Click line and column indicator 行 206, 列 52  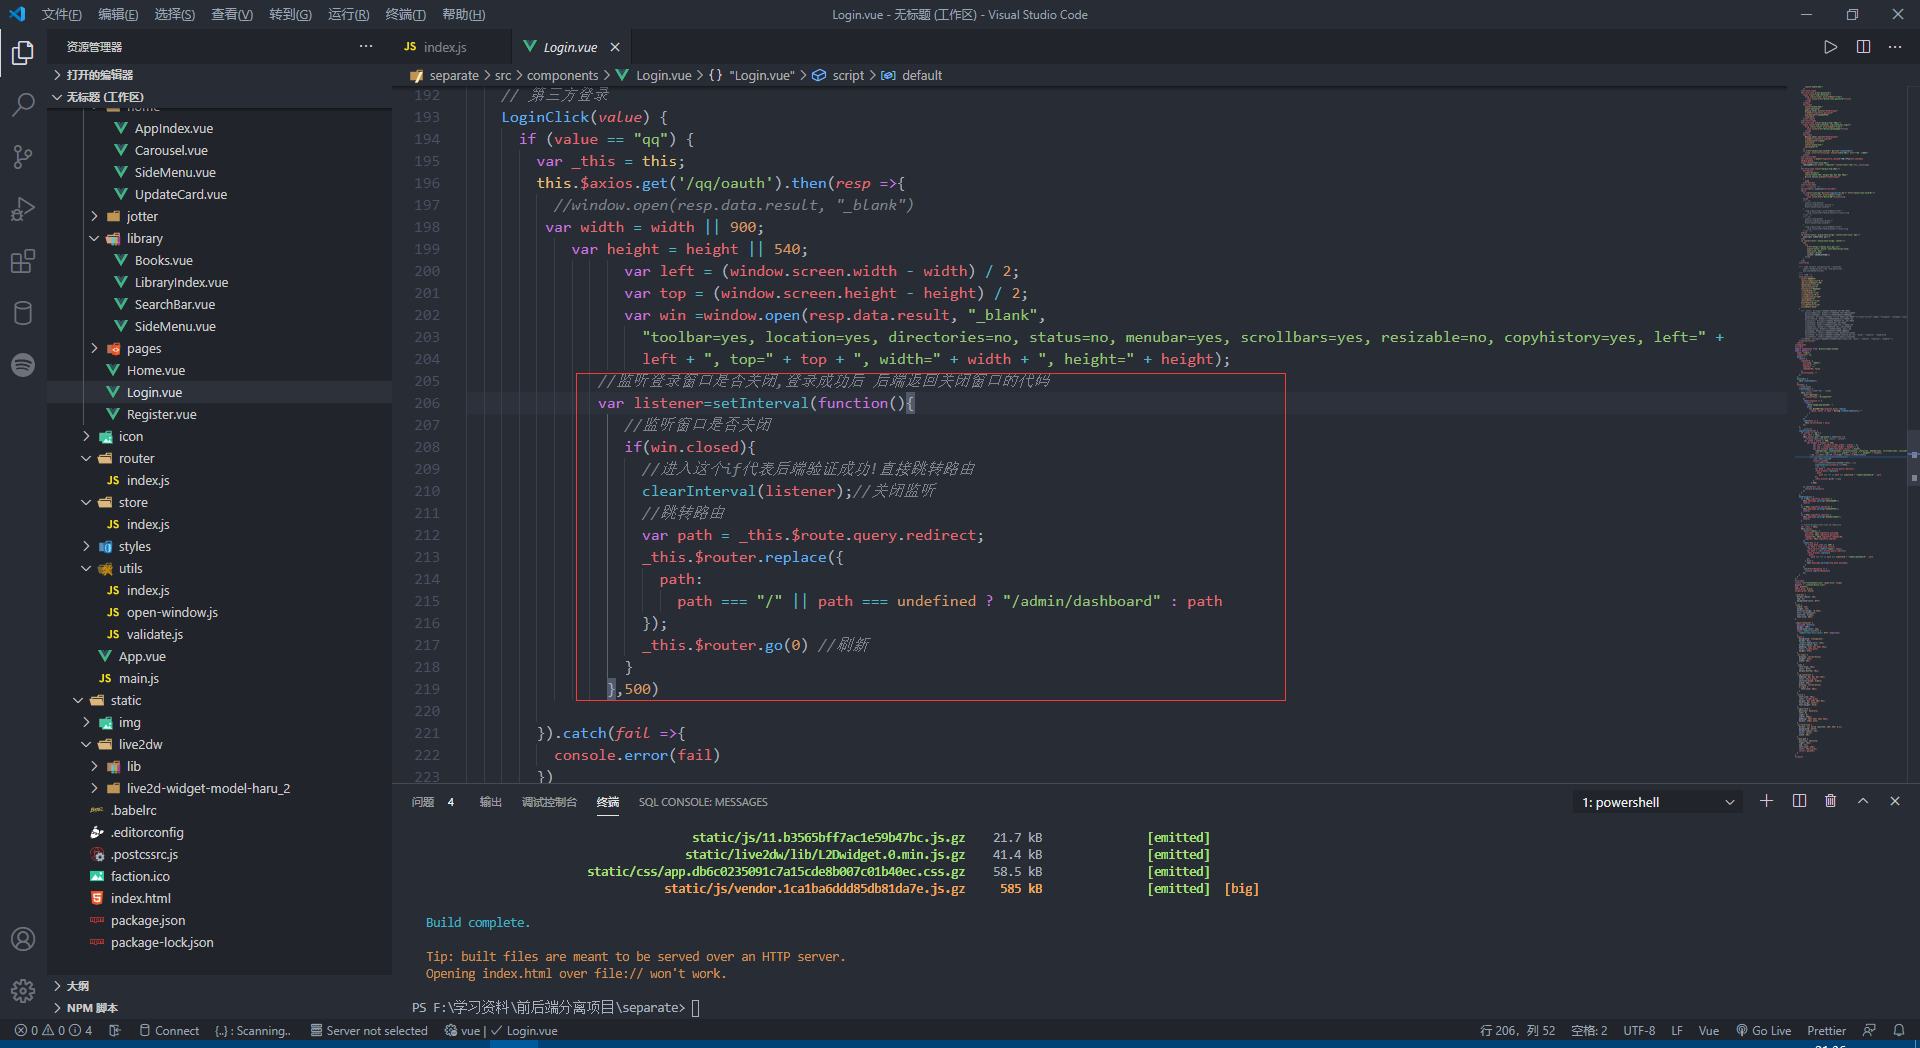tap(1517, 1030)
